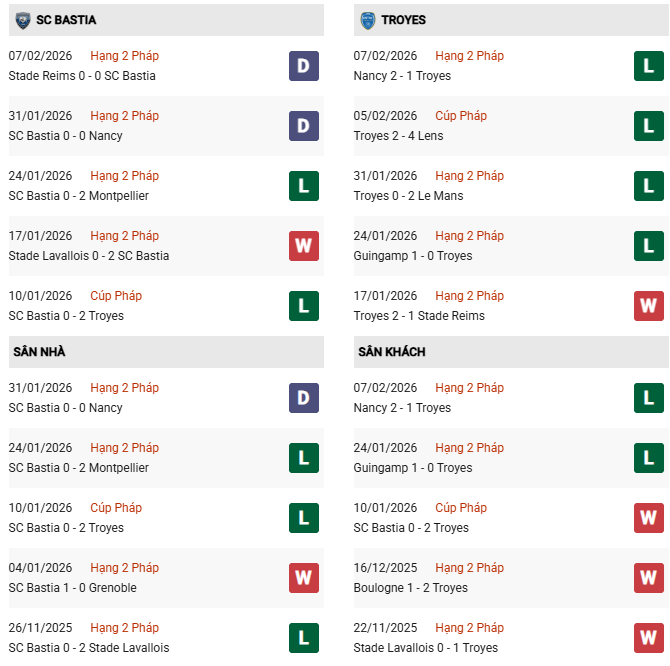Click W badge for Stade Lavallois 0-1 Troyes
670x666 pixels.
[648, 638]
